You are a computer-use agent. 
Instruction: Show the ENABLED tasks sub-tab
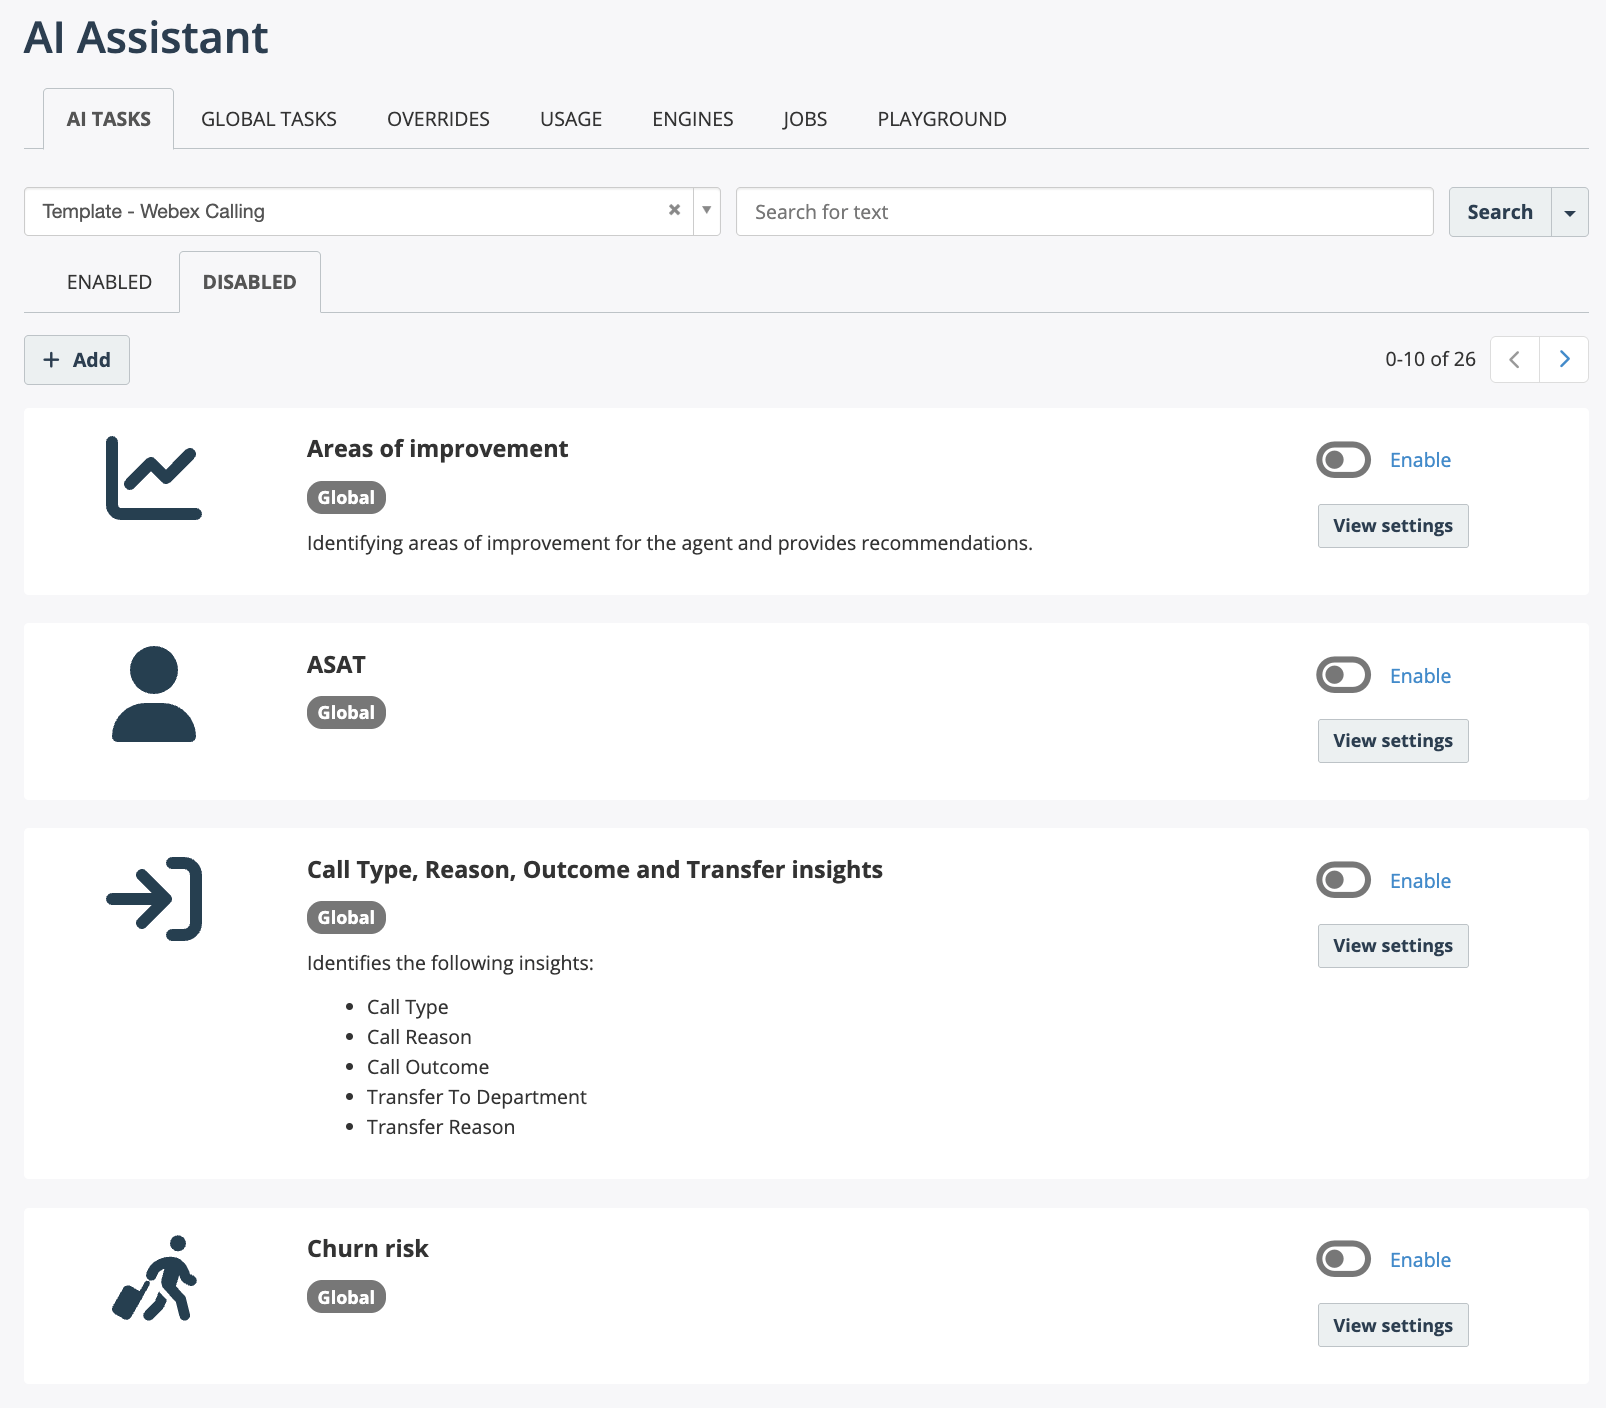coord(109,282)
